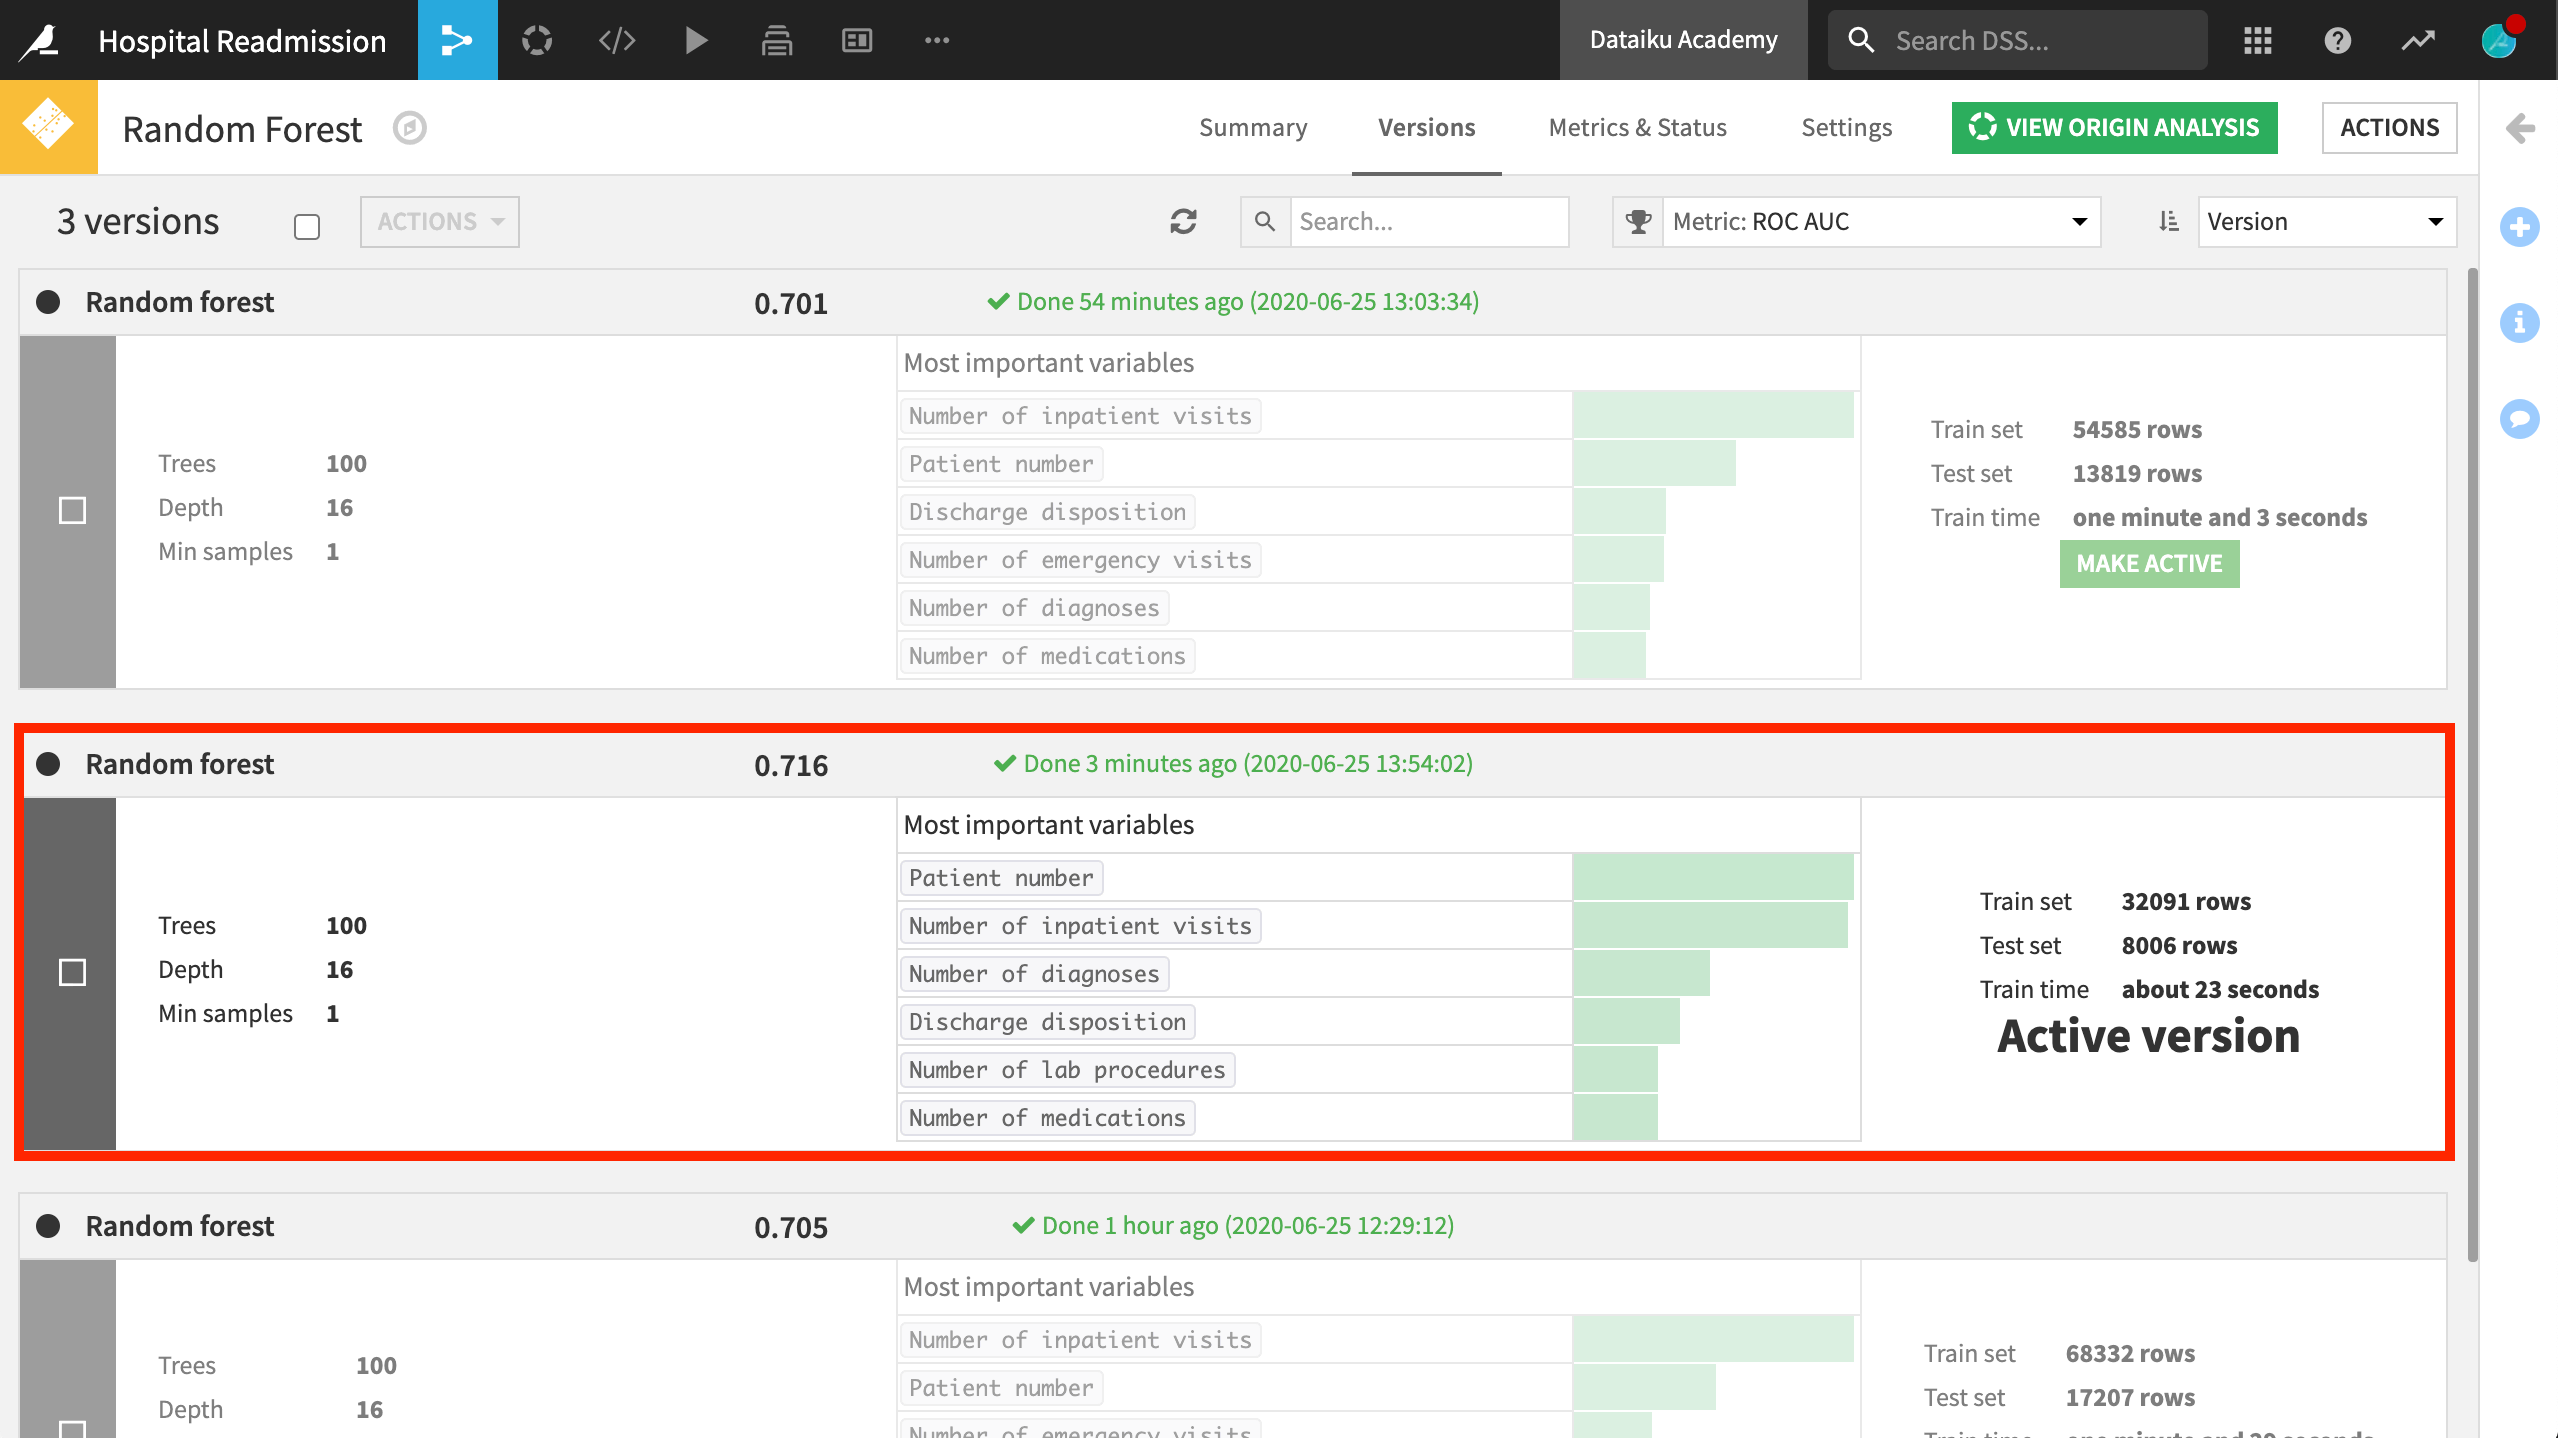Click the 'Active version' label
2558x1438 pixels.
2149,1036
